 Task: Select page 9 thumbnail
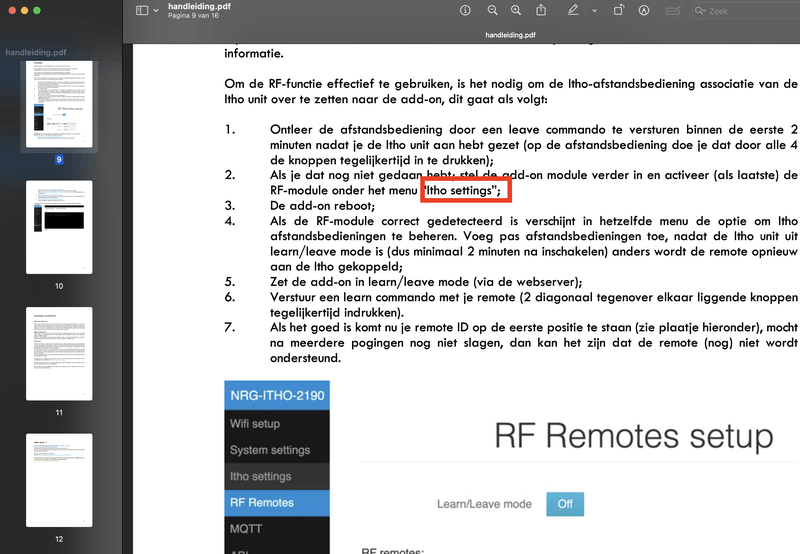pyautogui.click(x=59, y=104)
